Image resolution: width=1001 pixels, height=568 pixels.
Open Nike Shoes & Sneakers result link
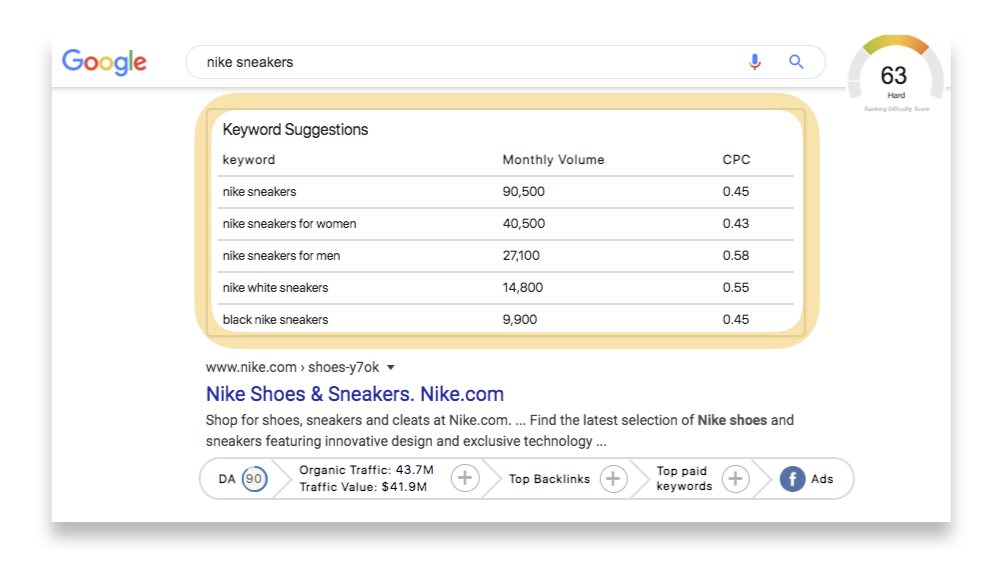tap(354, 394)
